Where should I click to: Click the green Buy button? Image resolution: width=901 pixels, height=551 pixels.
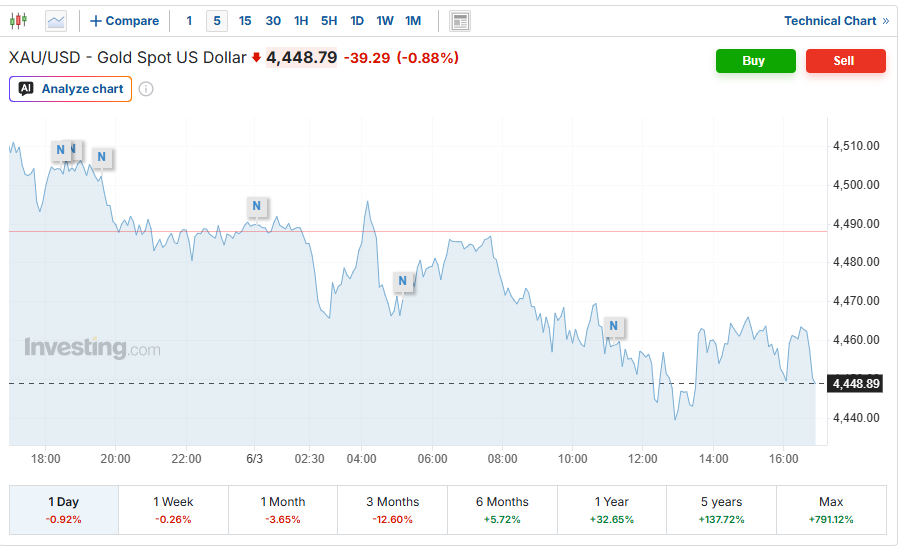pyautogui.click(x=756, y=61)
